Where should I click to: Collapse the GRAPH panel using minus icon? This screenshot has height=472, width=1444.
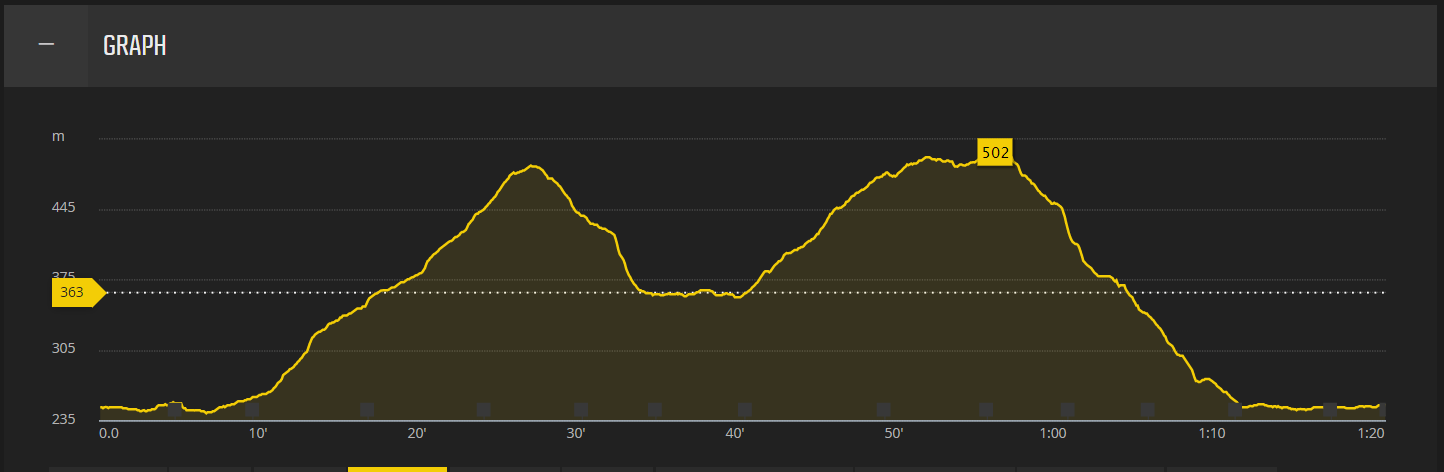coord(46,46)
